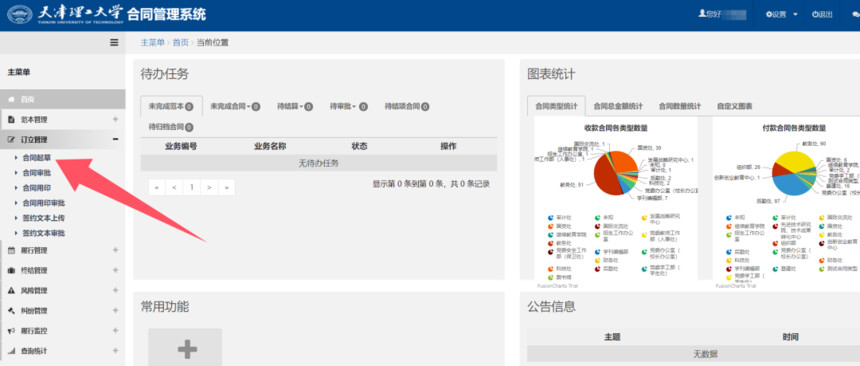The width and height of the screenshot is (860, 366).
Task: Go to previous page with < button
Action: [x=174, y=187]
